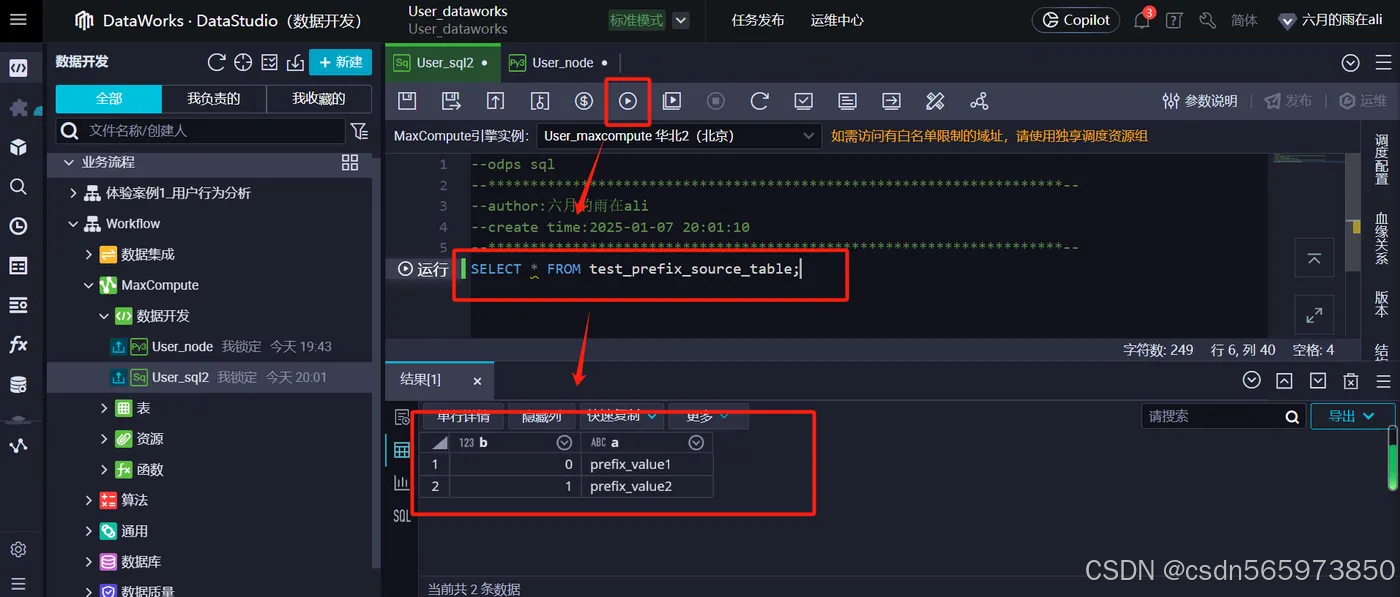Click the 新建 create button
Screen dimensions: 1400x597
340,62
